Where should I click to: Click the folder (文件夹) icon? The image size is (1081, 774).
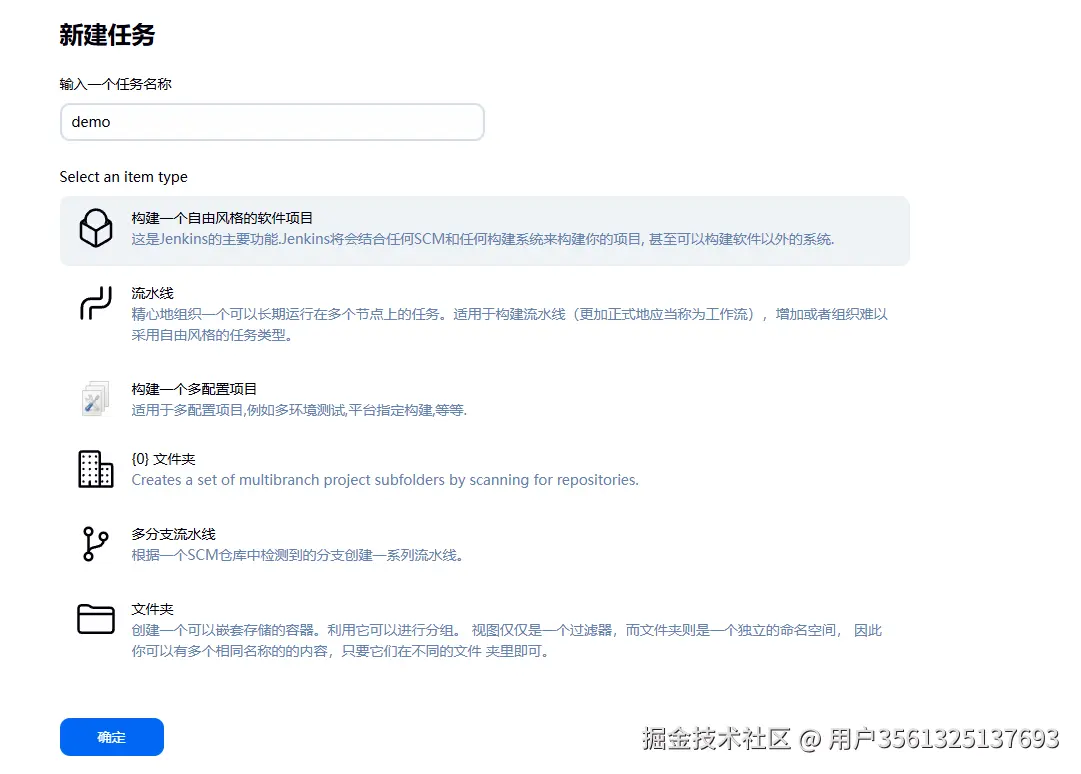[x=95, y=618]
